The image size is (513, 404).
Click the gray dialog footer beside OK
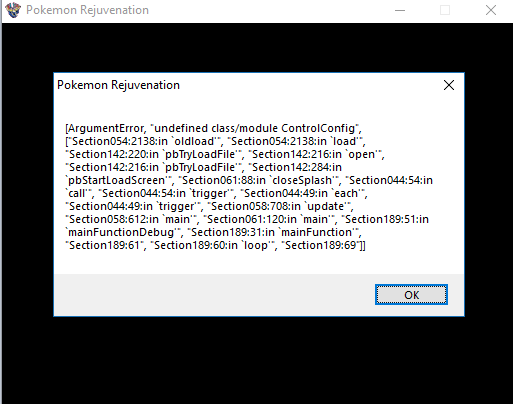[213, 295]
